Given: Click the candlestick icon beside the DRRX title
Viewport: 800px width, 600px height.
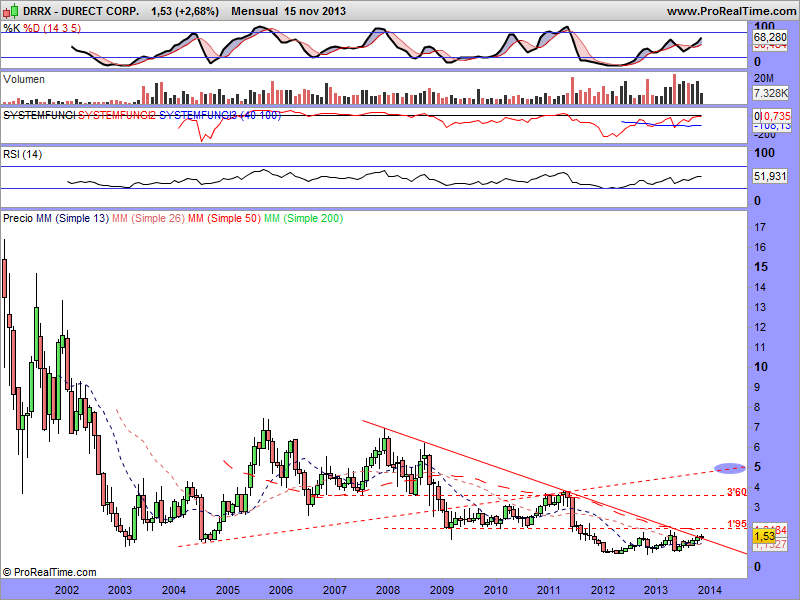Looking at the screenshot, I should 11,11.
